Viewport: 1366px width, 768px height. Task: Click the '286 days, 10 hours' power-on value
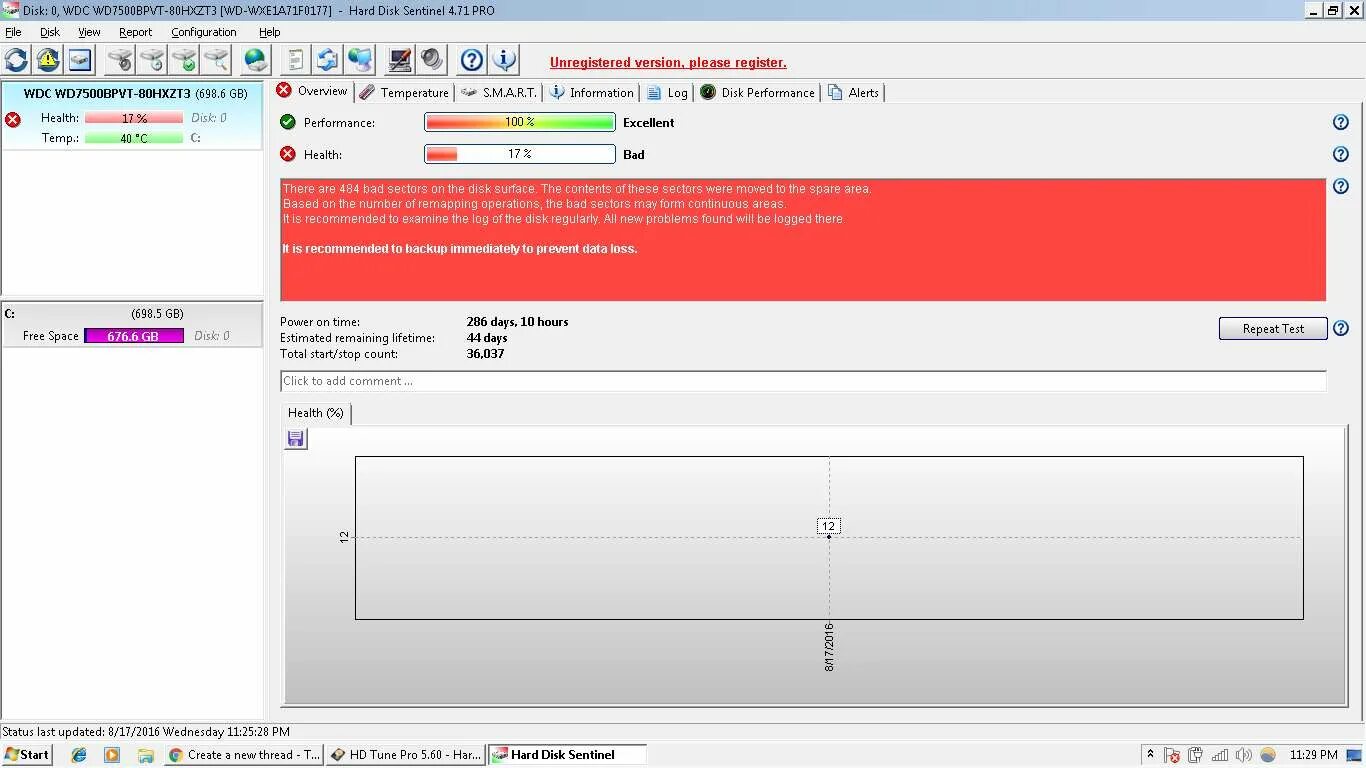pos(517,322)
